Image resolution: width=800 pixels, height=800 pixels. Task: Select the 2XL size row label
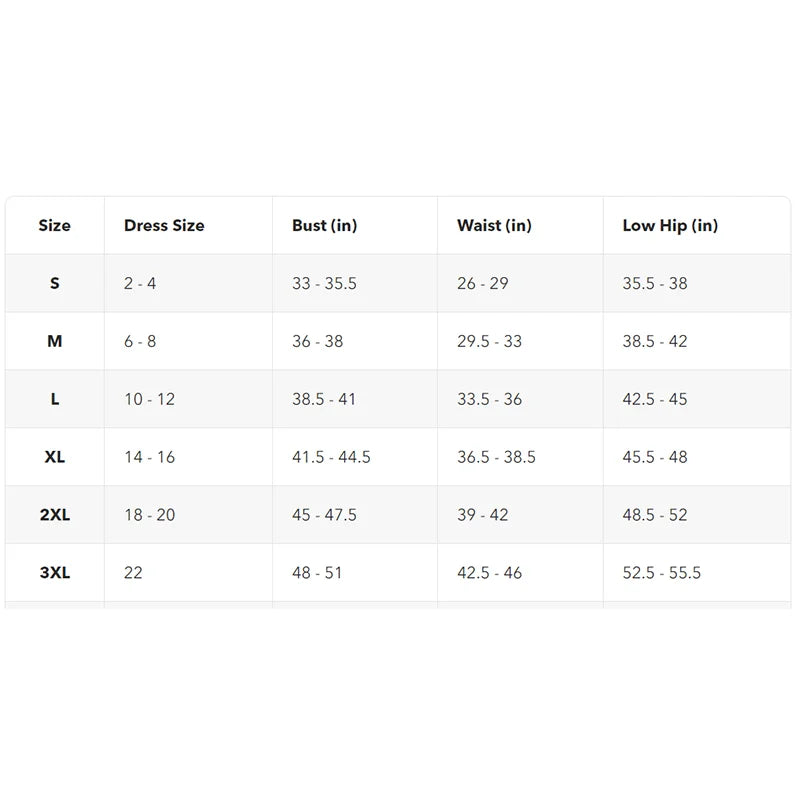(55, 516)
